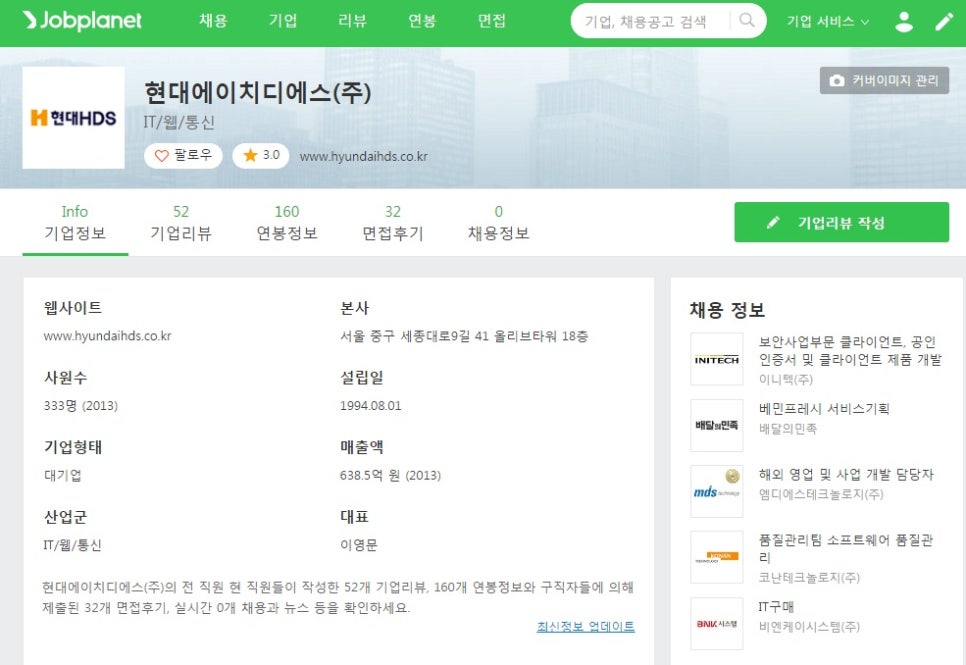Click revenue value 638.5억 원 (2013)

click(391, 475)
